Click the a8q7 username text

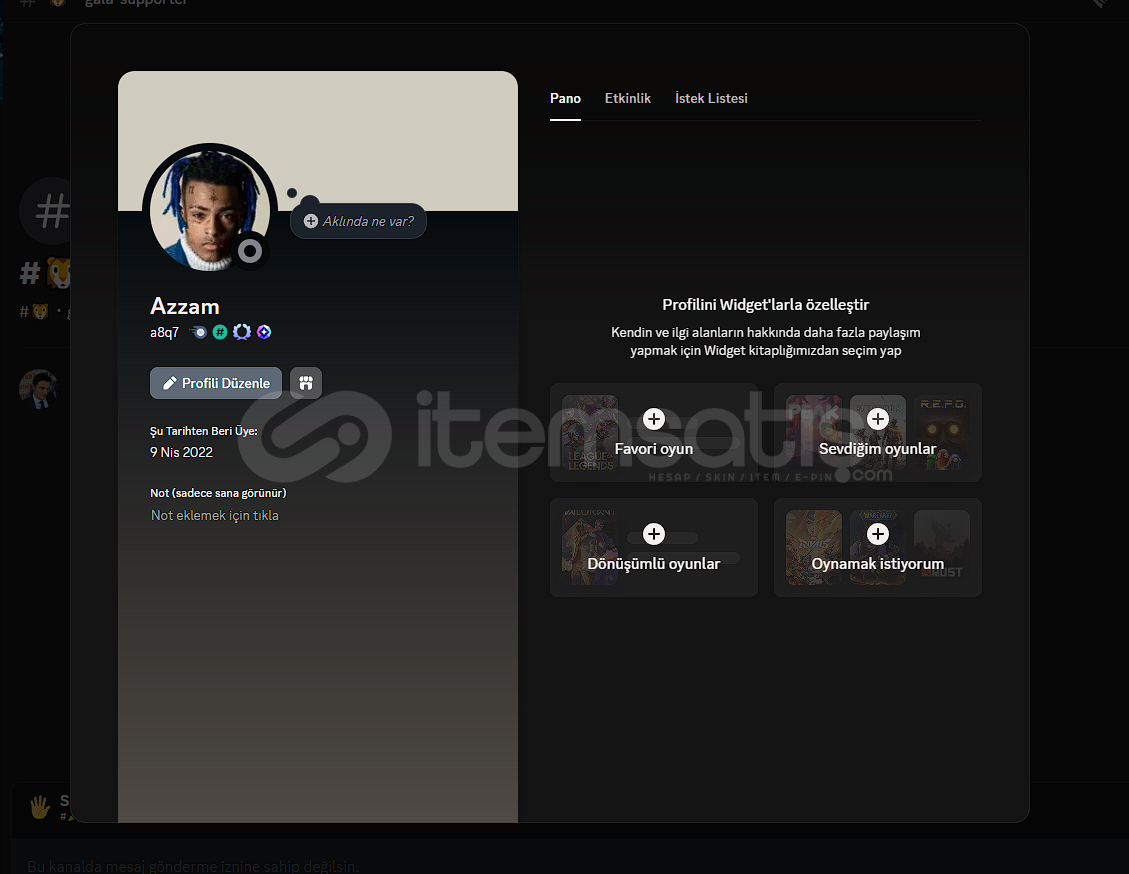point(164,332)
